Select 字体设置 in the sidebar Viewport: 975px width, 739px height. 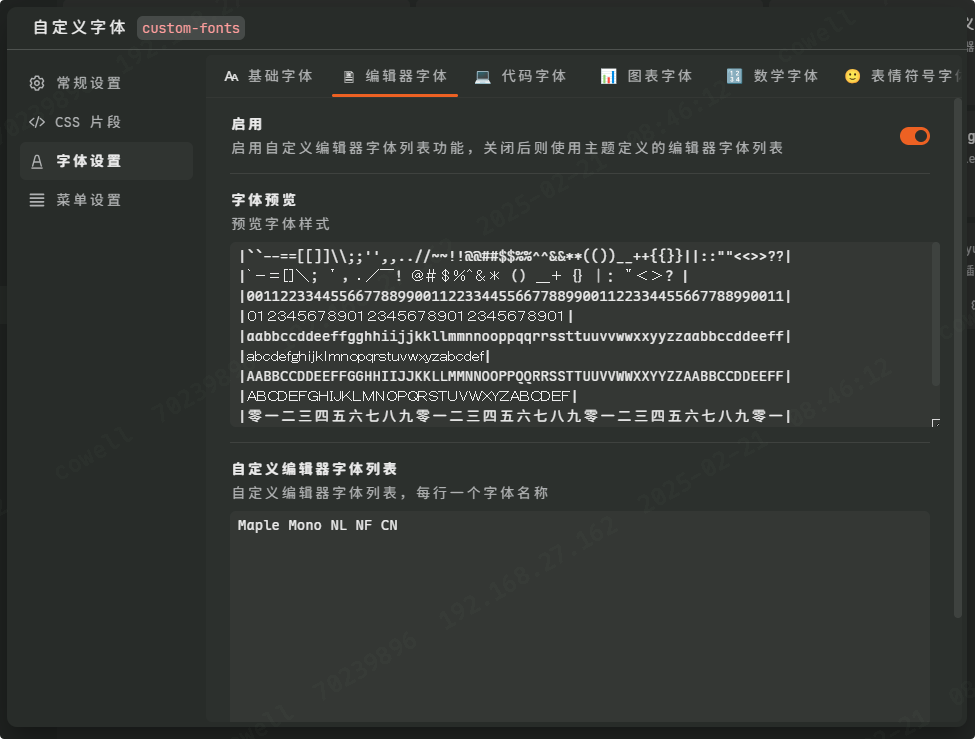pos(106,161)
